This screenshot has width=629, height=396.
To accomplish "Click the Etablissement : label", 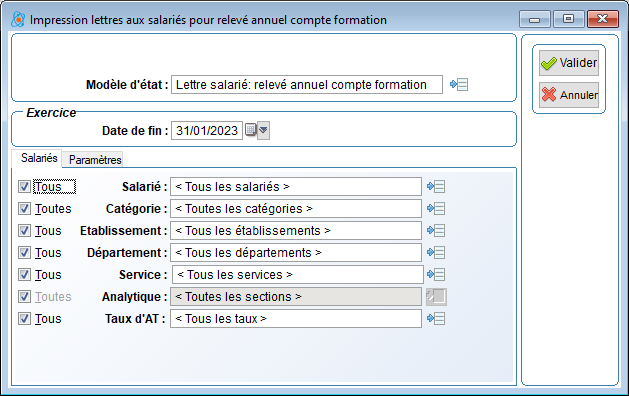I will coord(124,231).
